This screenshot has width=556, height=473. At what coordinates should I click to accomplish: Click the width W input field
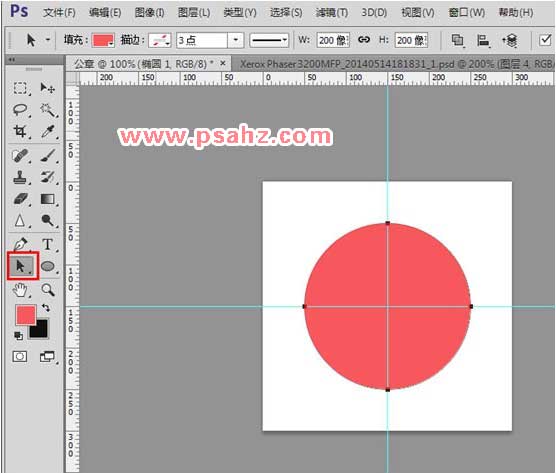[333, 40]
